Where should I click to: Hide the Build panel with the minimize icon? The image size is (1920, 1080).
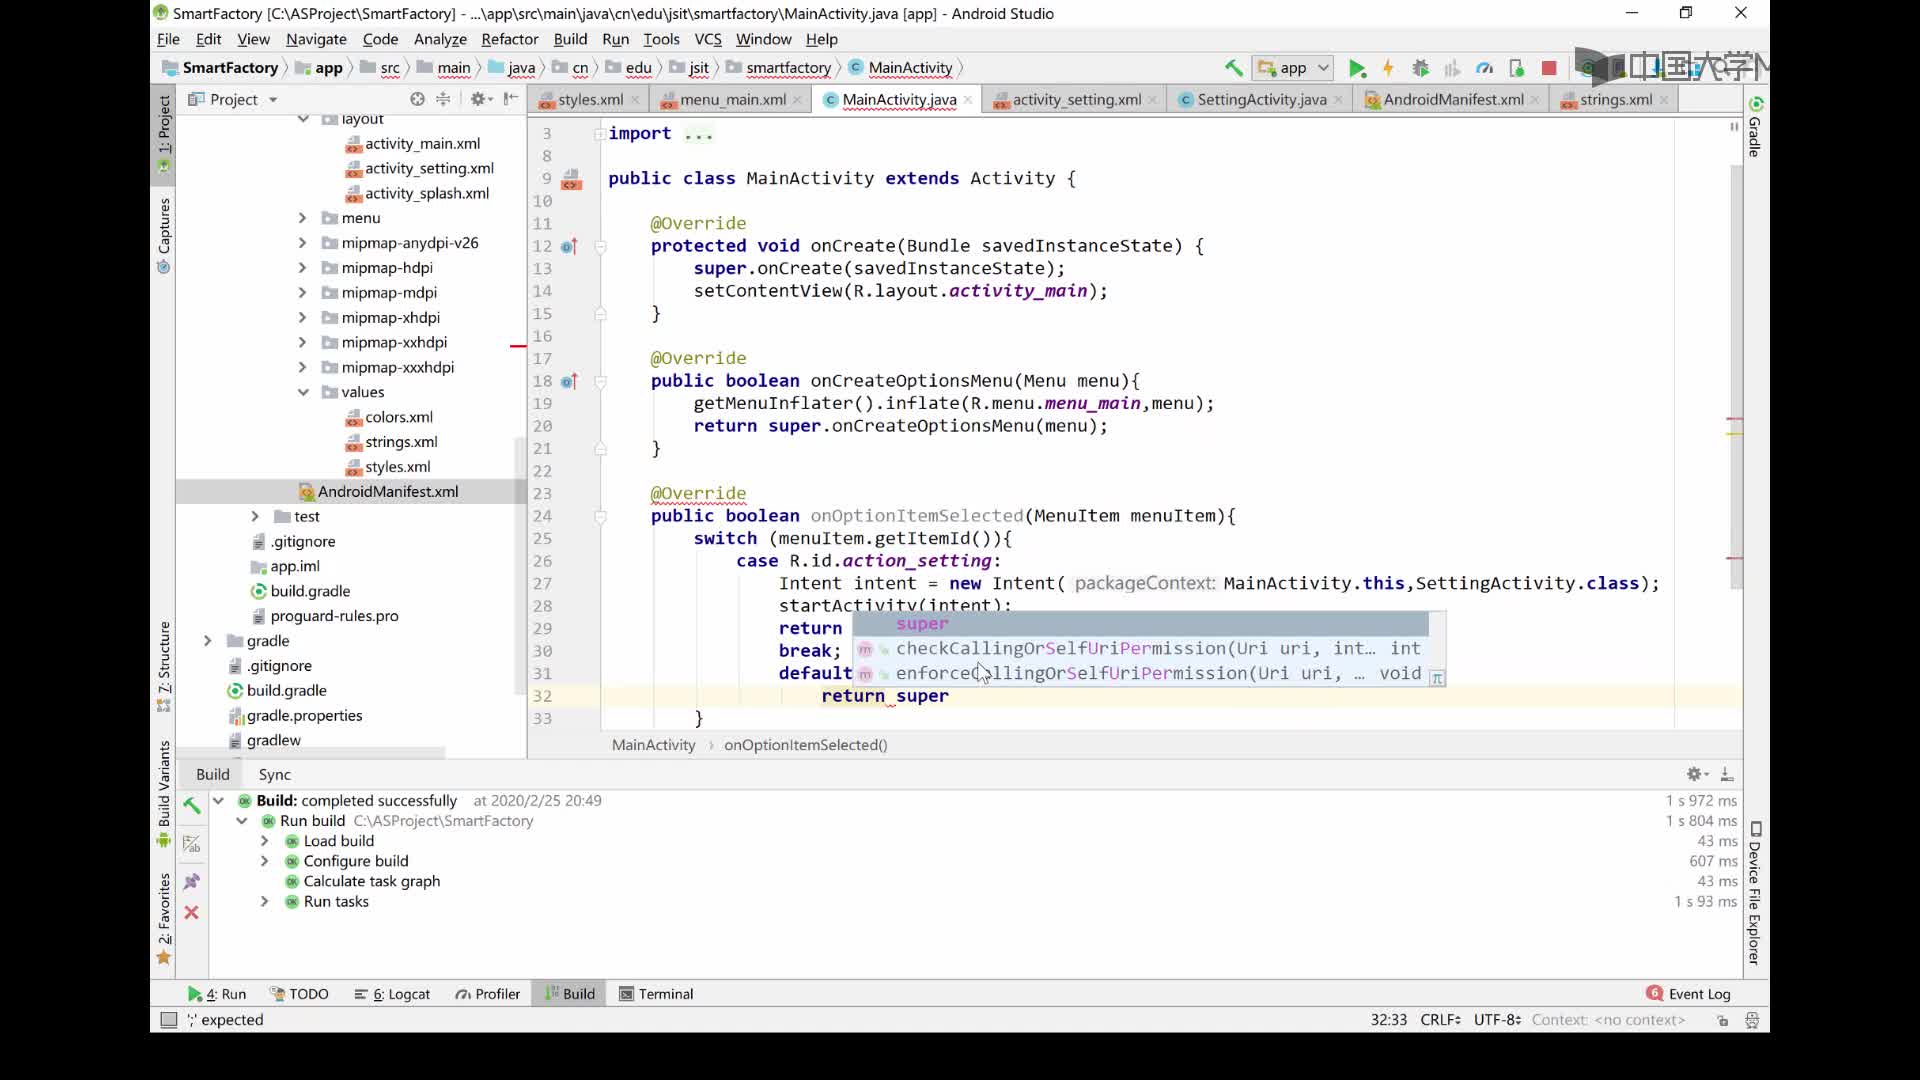pyautogui.click(x=1727, y=774)
